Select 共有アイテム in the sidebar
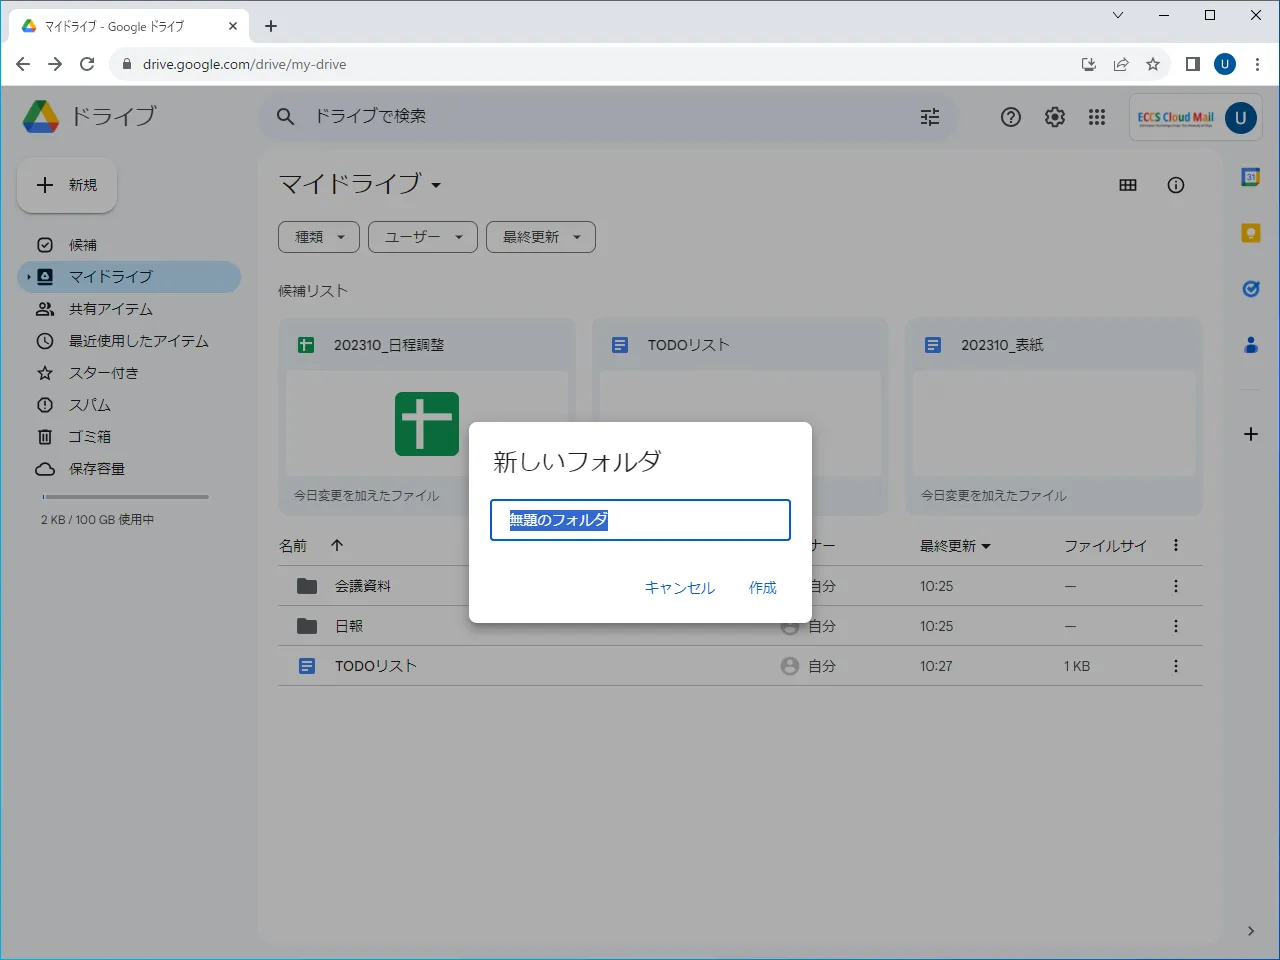 pos(110,309)
